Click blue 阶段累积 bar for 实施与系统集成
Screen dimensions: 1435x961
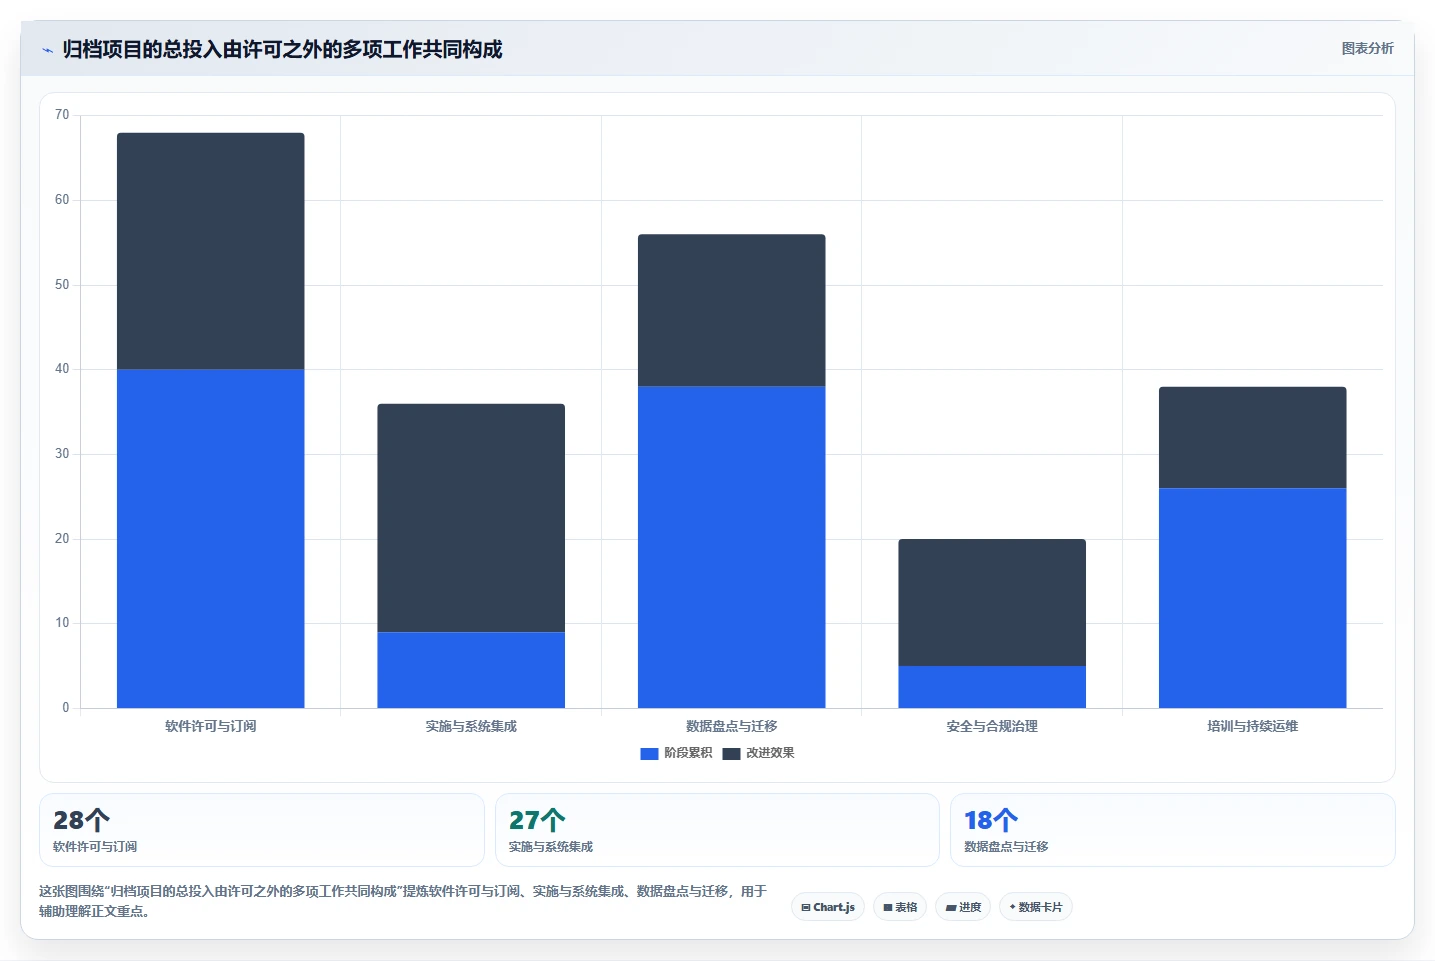click(471, 670)
